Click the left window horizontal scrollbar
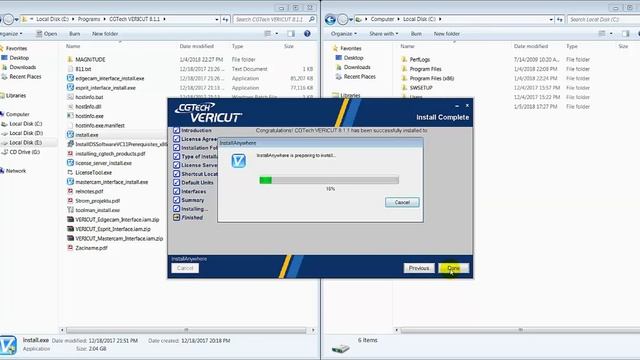640x360 pixels. [x=186, y=330]
